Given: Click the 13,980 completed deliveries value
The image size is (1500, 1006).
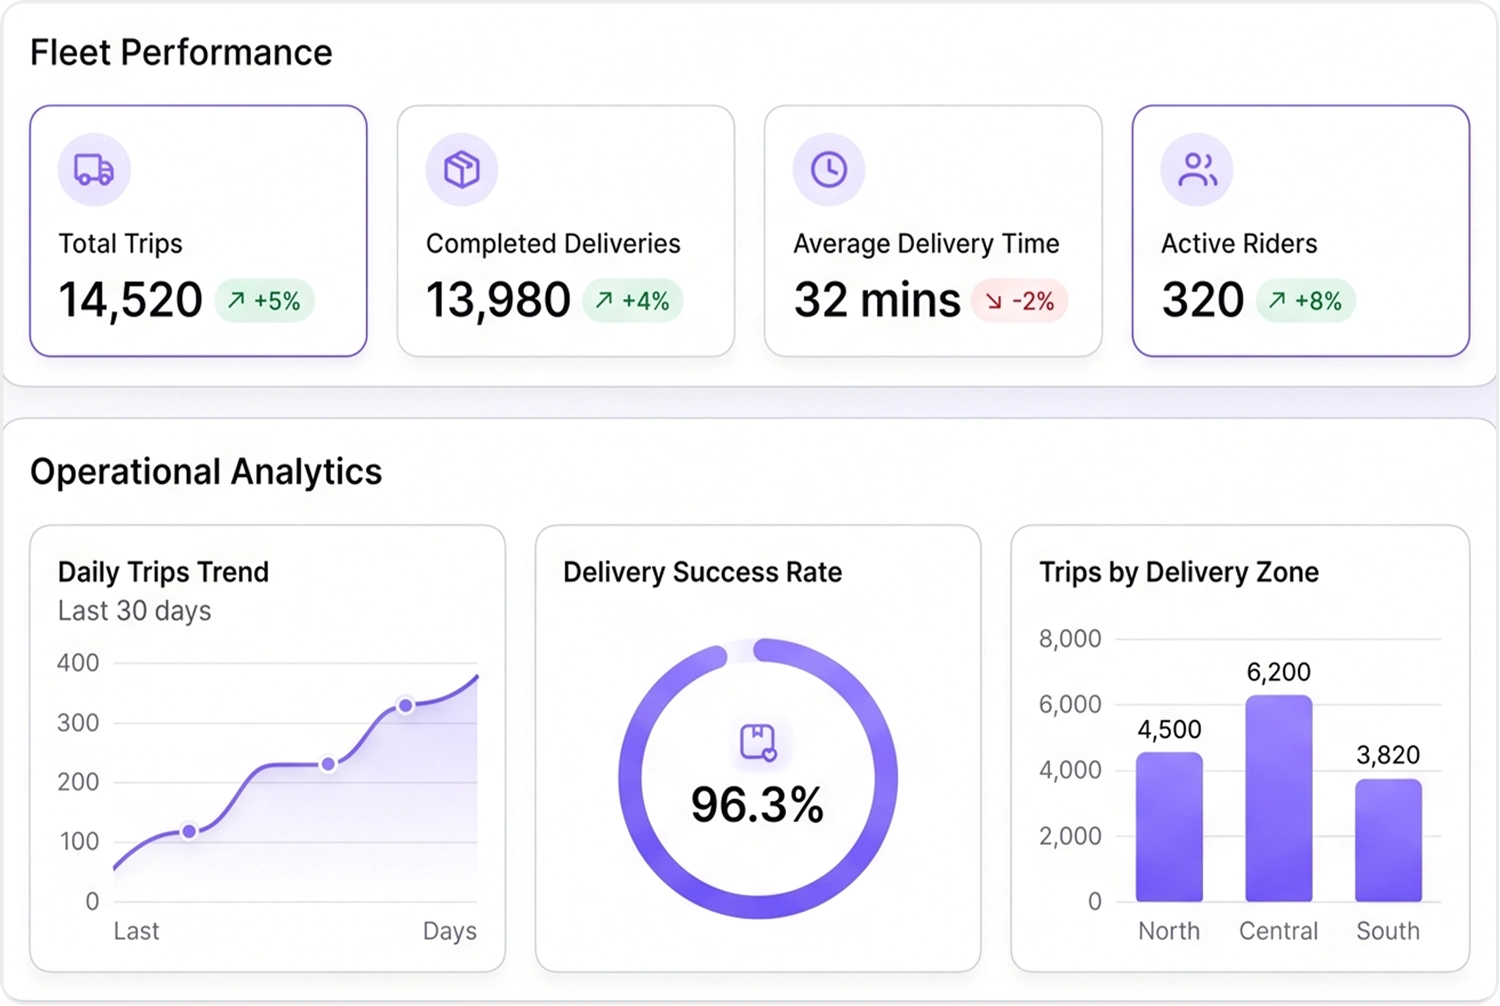Looking at the screenshot, I should pyautogui.click(x=498, y=300).
